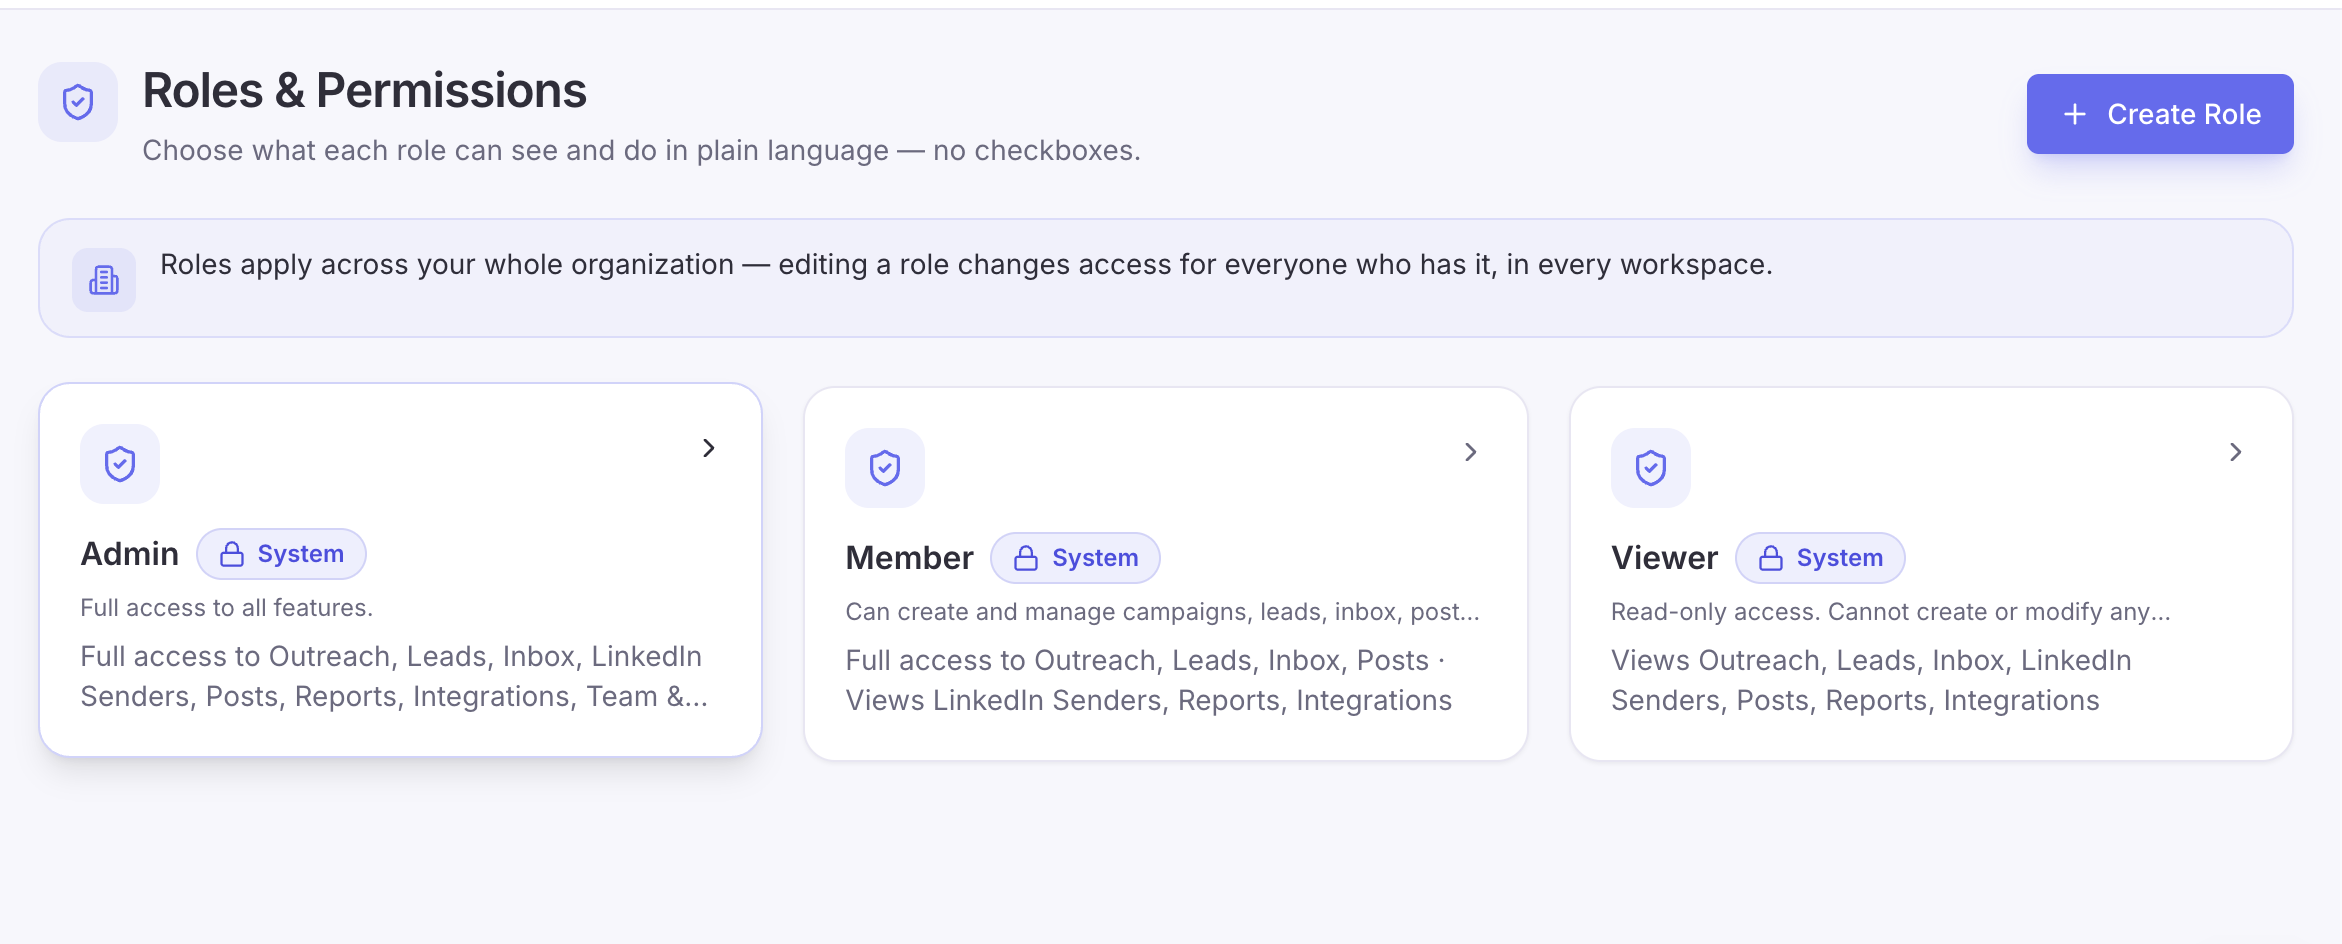Image resolution: width=2342 pixels, height=944 pixels.
Task: Click the plus icon on Create Role button
Action: click(2075, 114)
